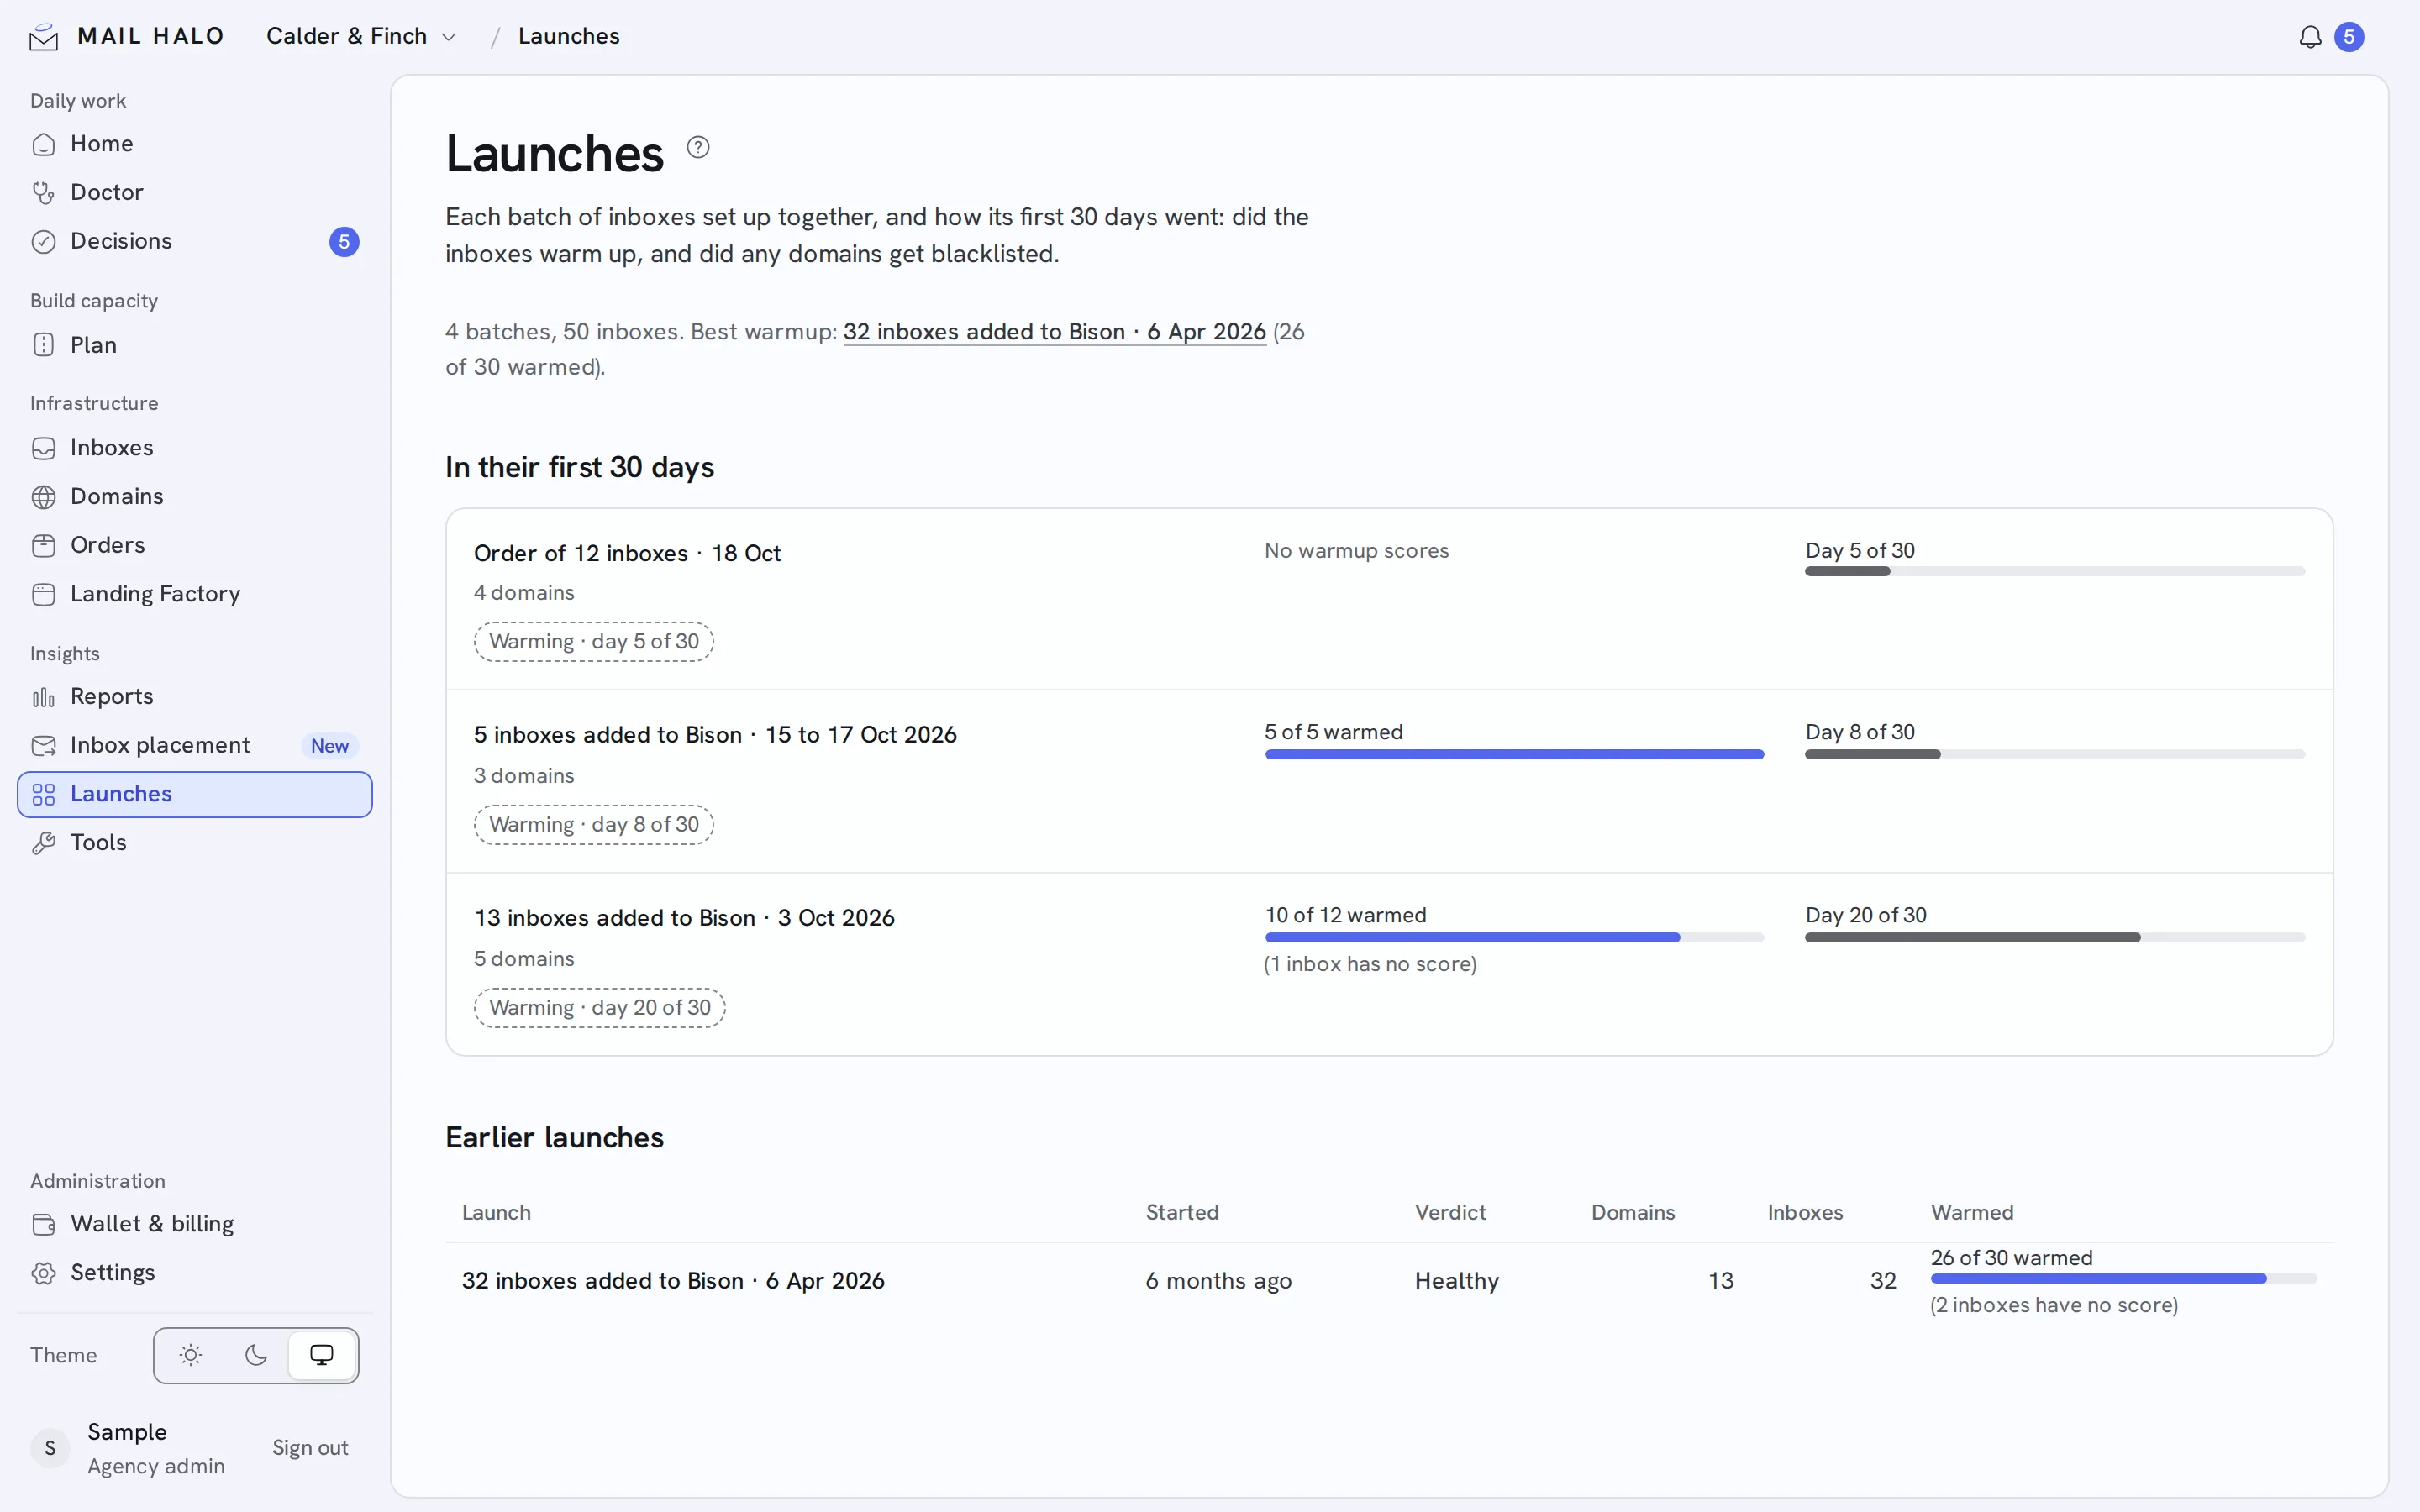Screen dimensions: 2420x1512
Task: Open Wallet & billing label
Action: (152, 1224)
